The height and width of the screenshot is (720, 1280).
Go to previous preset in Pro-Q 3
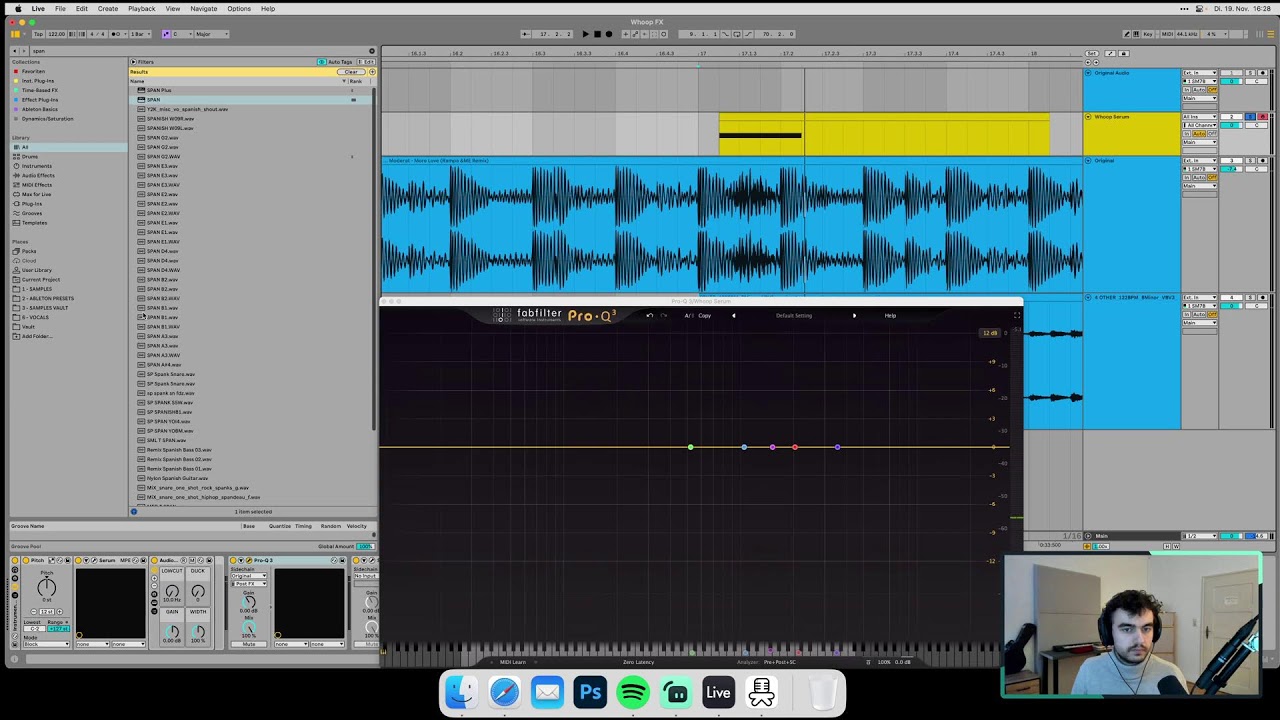point(734,316)
